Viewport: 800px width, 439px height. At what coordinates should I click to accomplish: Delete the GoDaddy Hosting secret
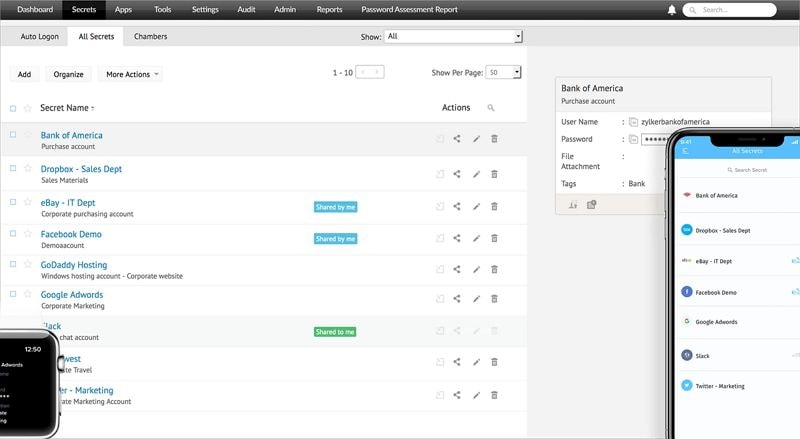(x=494, y=270)
